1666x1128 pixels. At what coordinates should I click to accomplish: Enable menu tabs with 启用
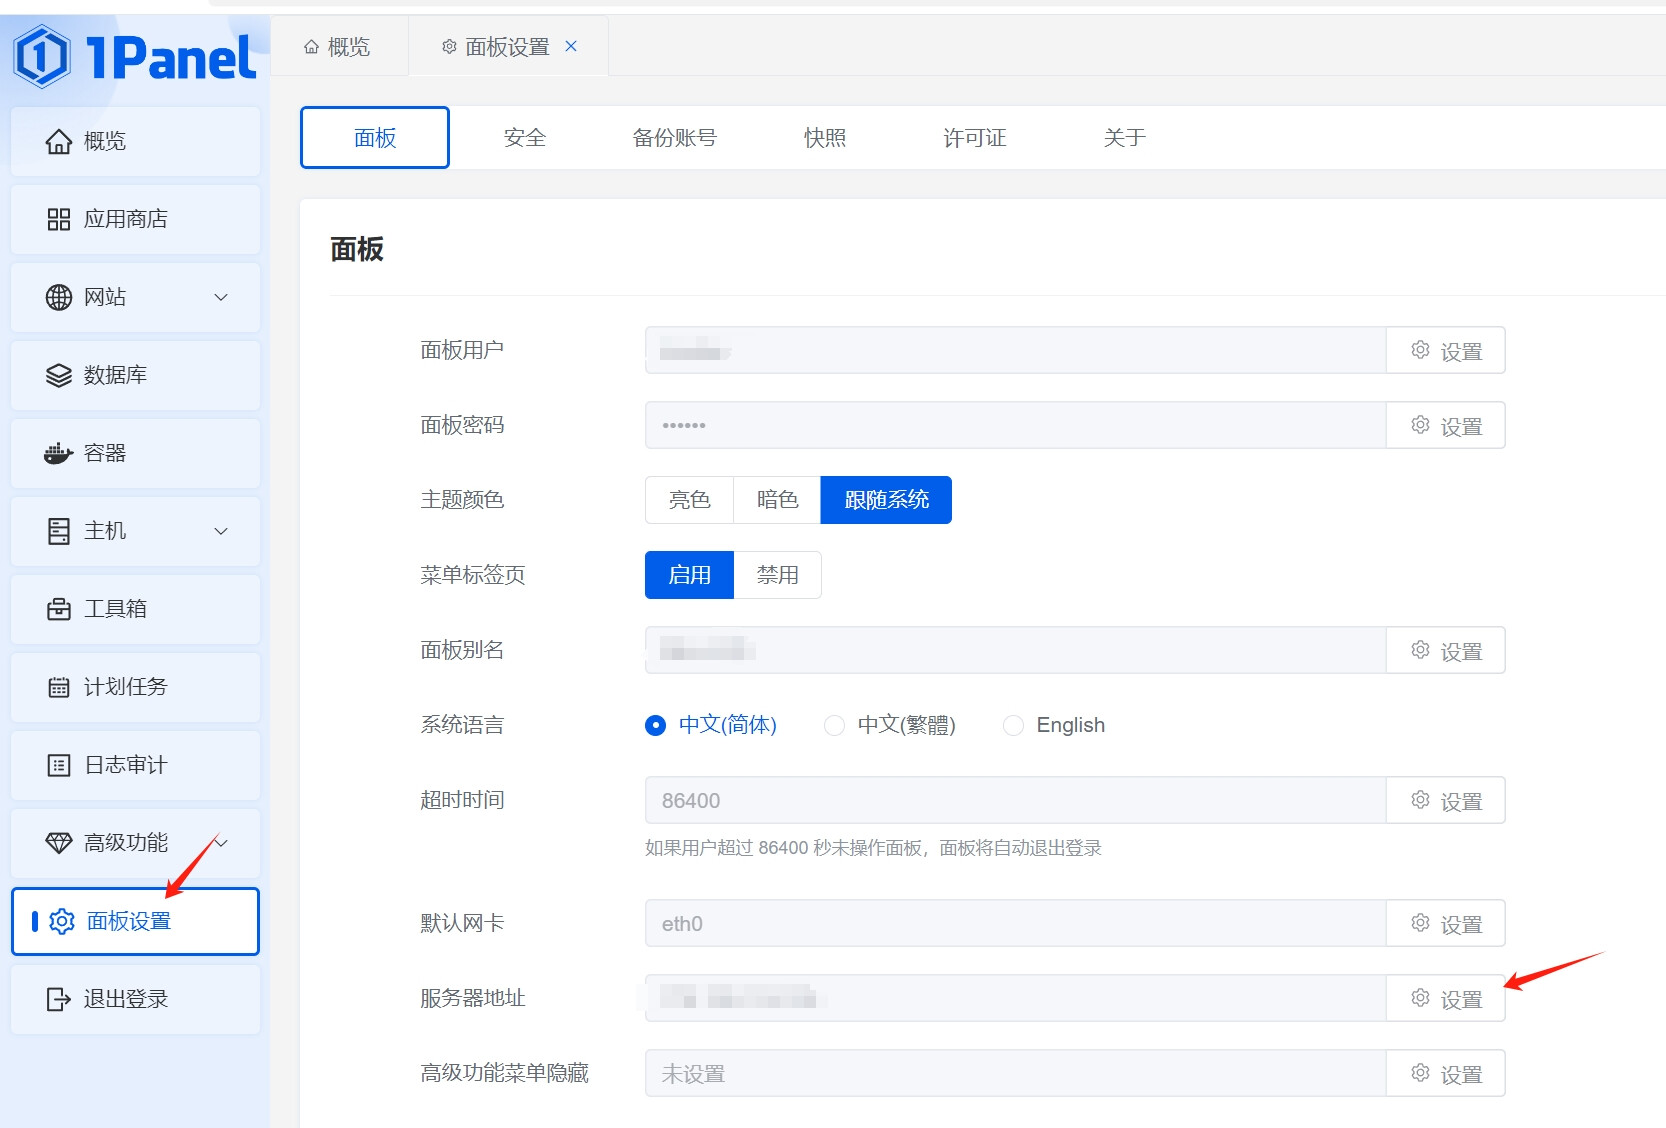pyautogui.click(x=689, y=575)
